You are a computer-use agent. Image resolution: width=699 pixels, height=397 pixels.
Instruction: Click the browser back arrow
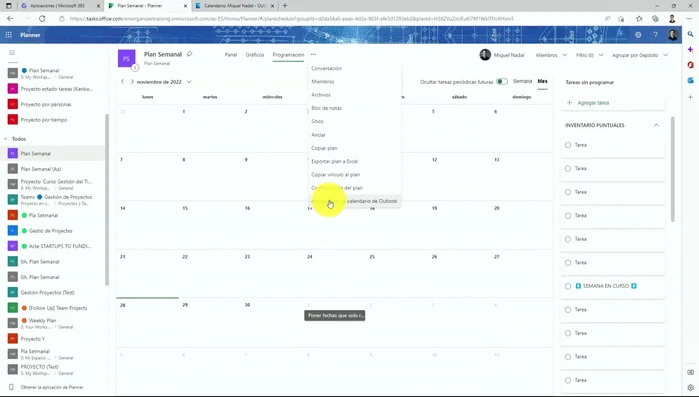pos(10,19)
